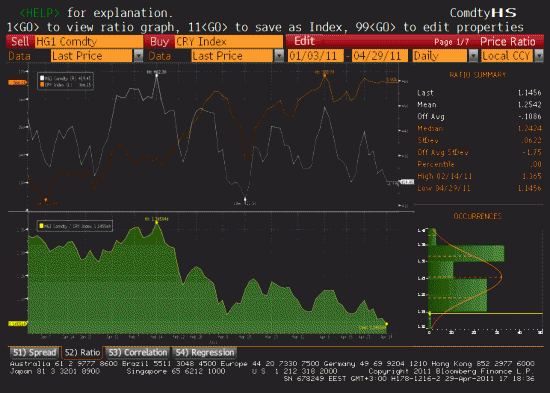Click the Median value 1.2424
This screenshot has height=393, width=550.
(x=530, y=128)
